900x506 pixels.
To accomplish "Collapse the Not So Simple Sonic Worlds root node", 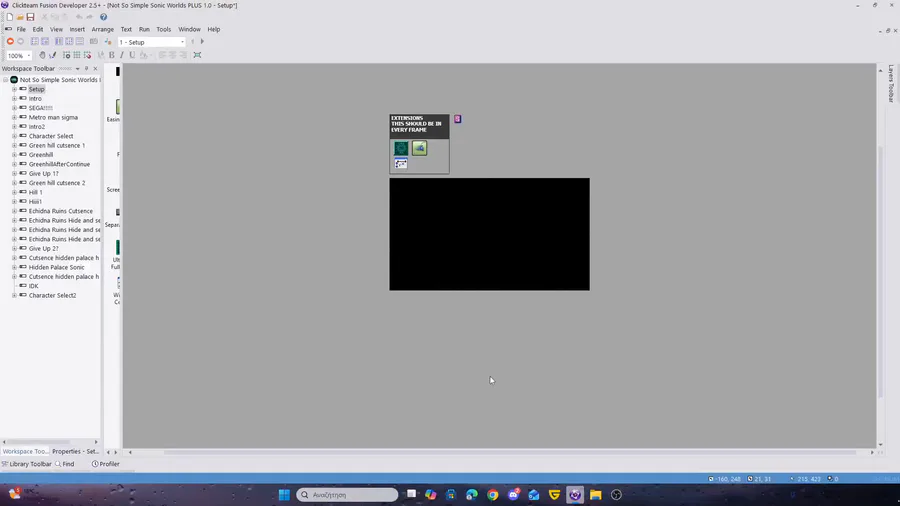I will 6,80.
